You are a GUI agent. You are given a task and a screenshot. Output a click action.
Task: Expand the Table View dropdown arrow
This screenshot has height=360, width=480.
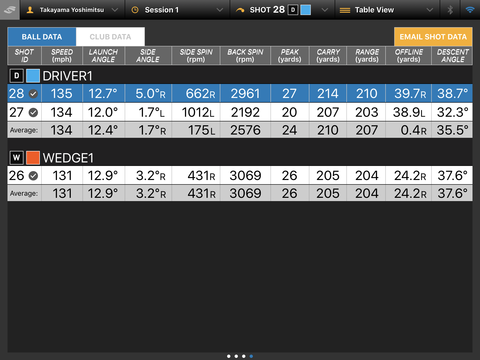[430, 10]
